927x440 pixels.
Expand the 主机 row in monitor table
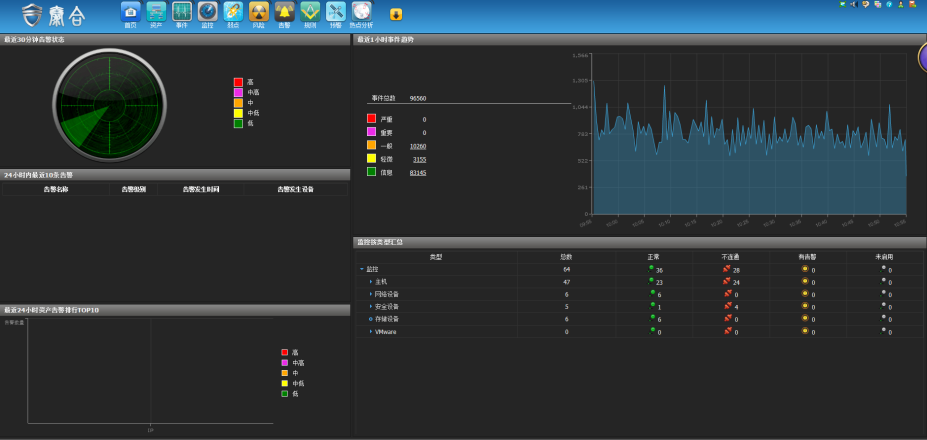coord(370,282)
